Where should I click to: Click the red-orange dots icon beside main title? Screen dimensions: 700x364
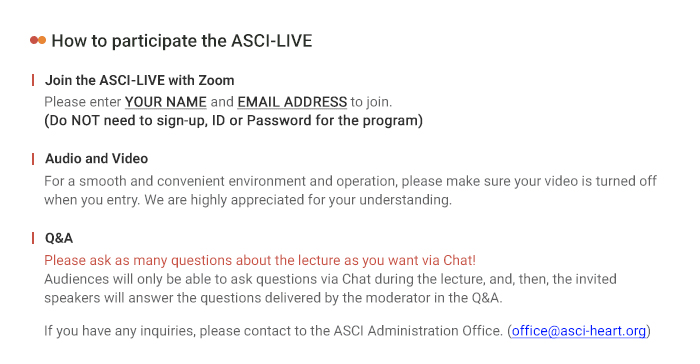[38, 40]
